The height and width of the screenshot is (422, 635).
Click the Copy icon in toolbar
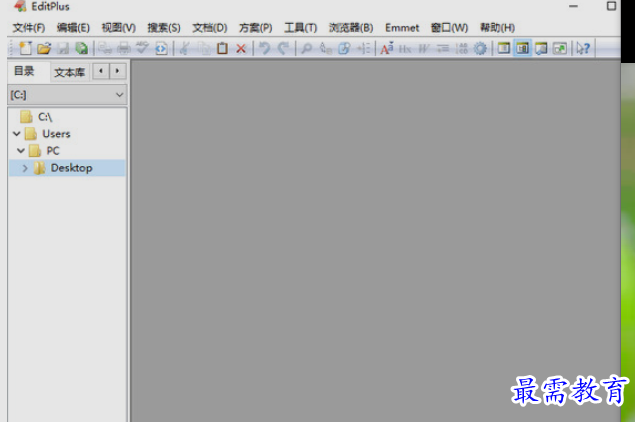coord(204,49)
